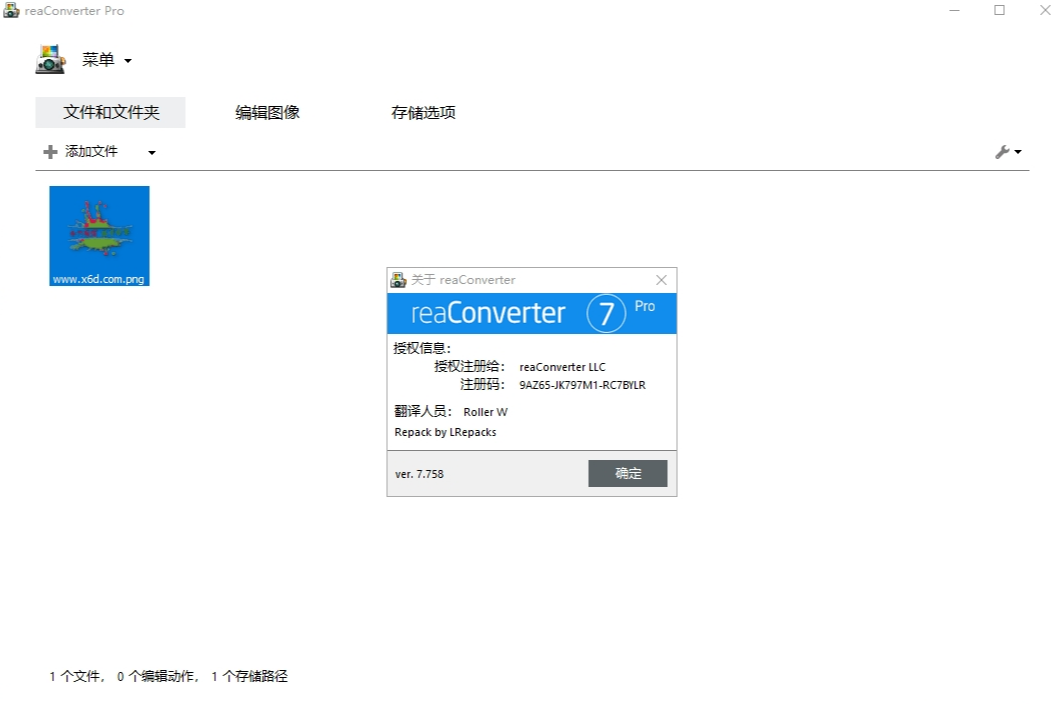This screenshot has height=704, width=1063.
Task: Select the www.x6d.com.png thumbnail
Action: point(99,235)
